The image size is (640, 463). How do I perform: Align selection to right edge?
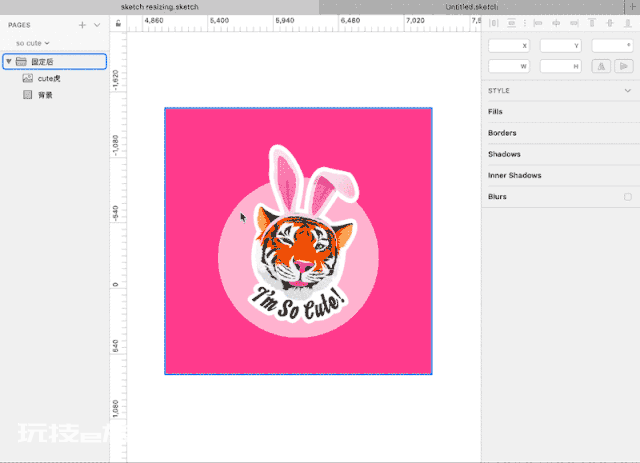click(x=574, y=23)
